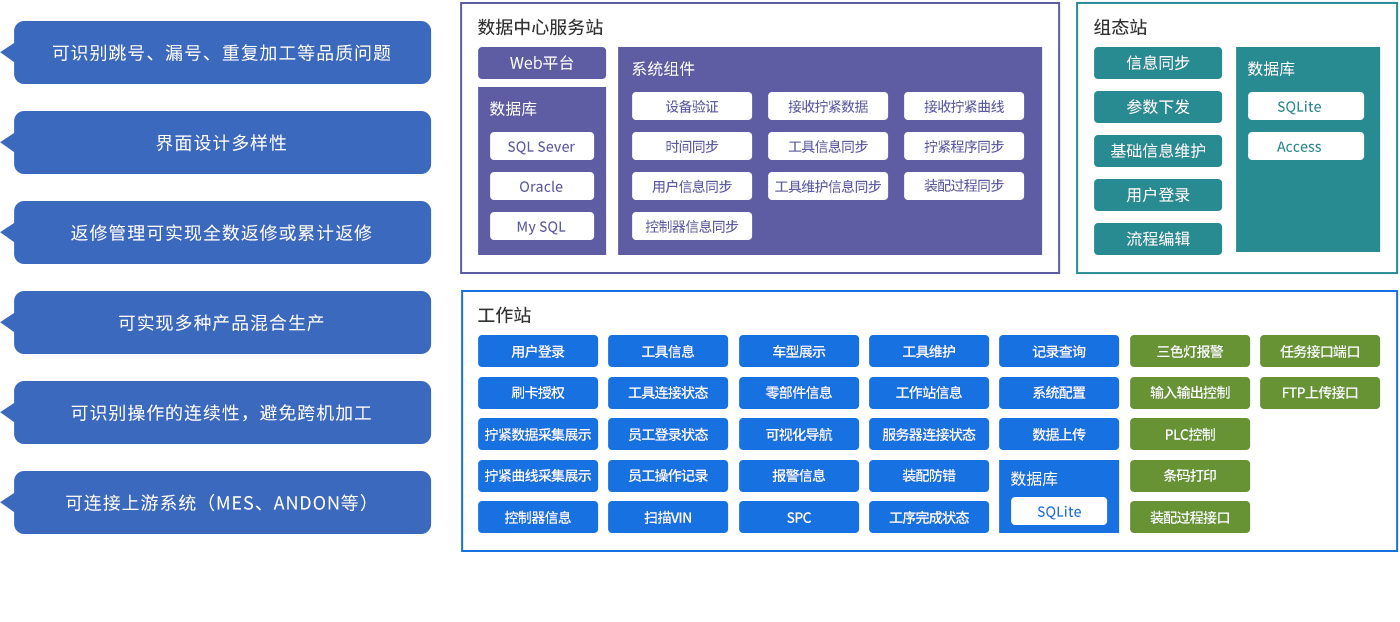The height and width of the screenshot is (622, 1400).
Task: Click the 扫描VIN block
Action: tap(668, 517)
